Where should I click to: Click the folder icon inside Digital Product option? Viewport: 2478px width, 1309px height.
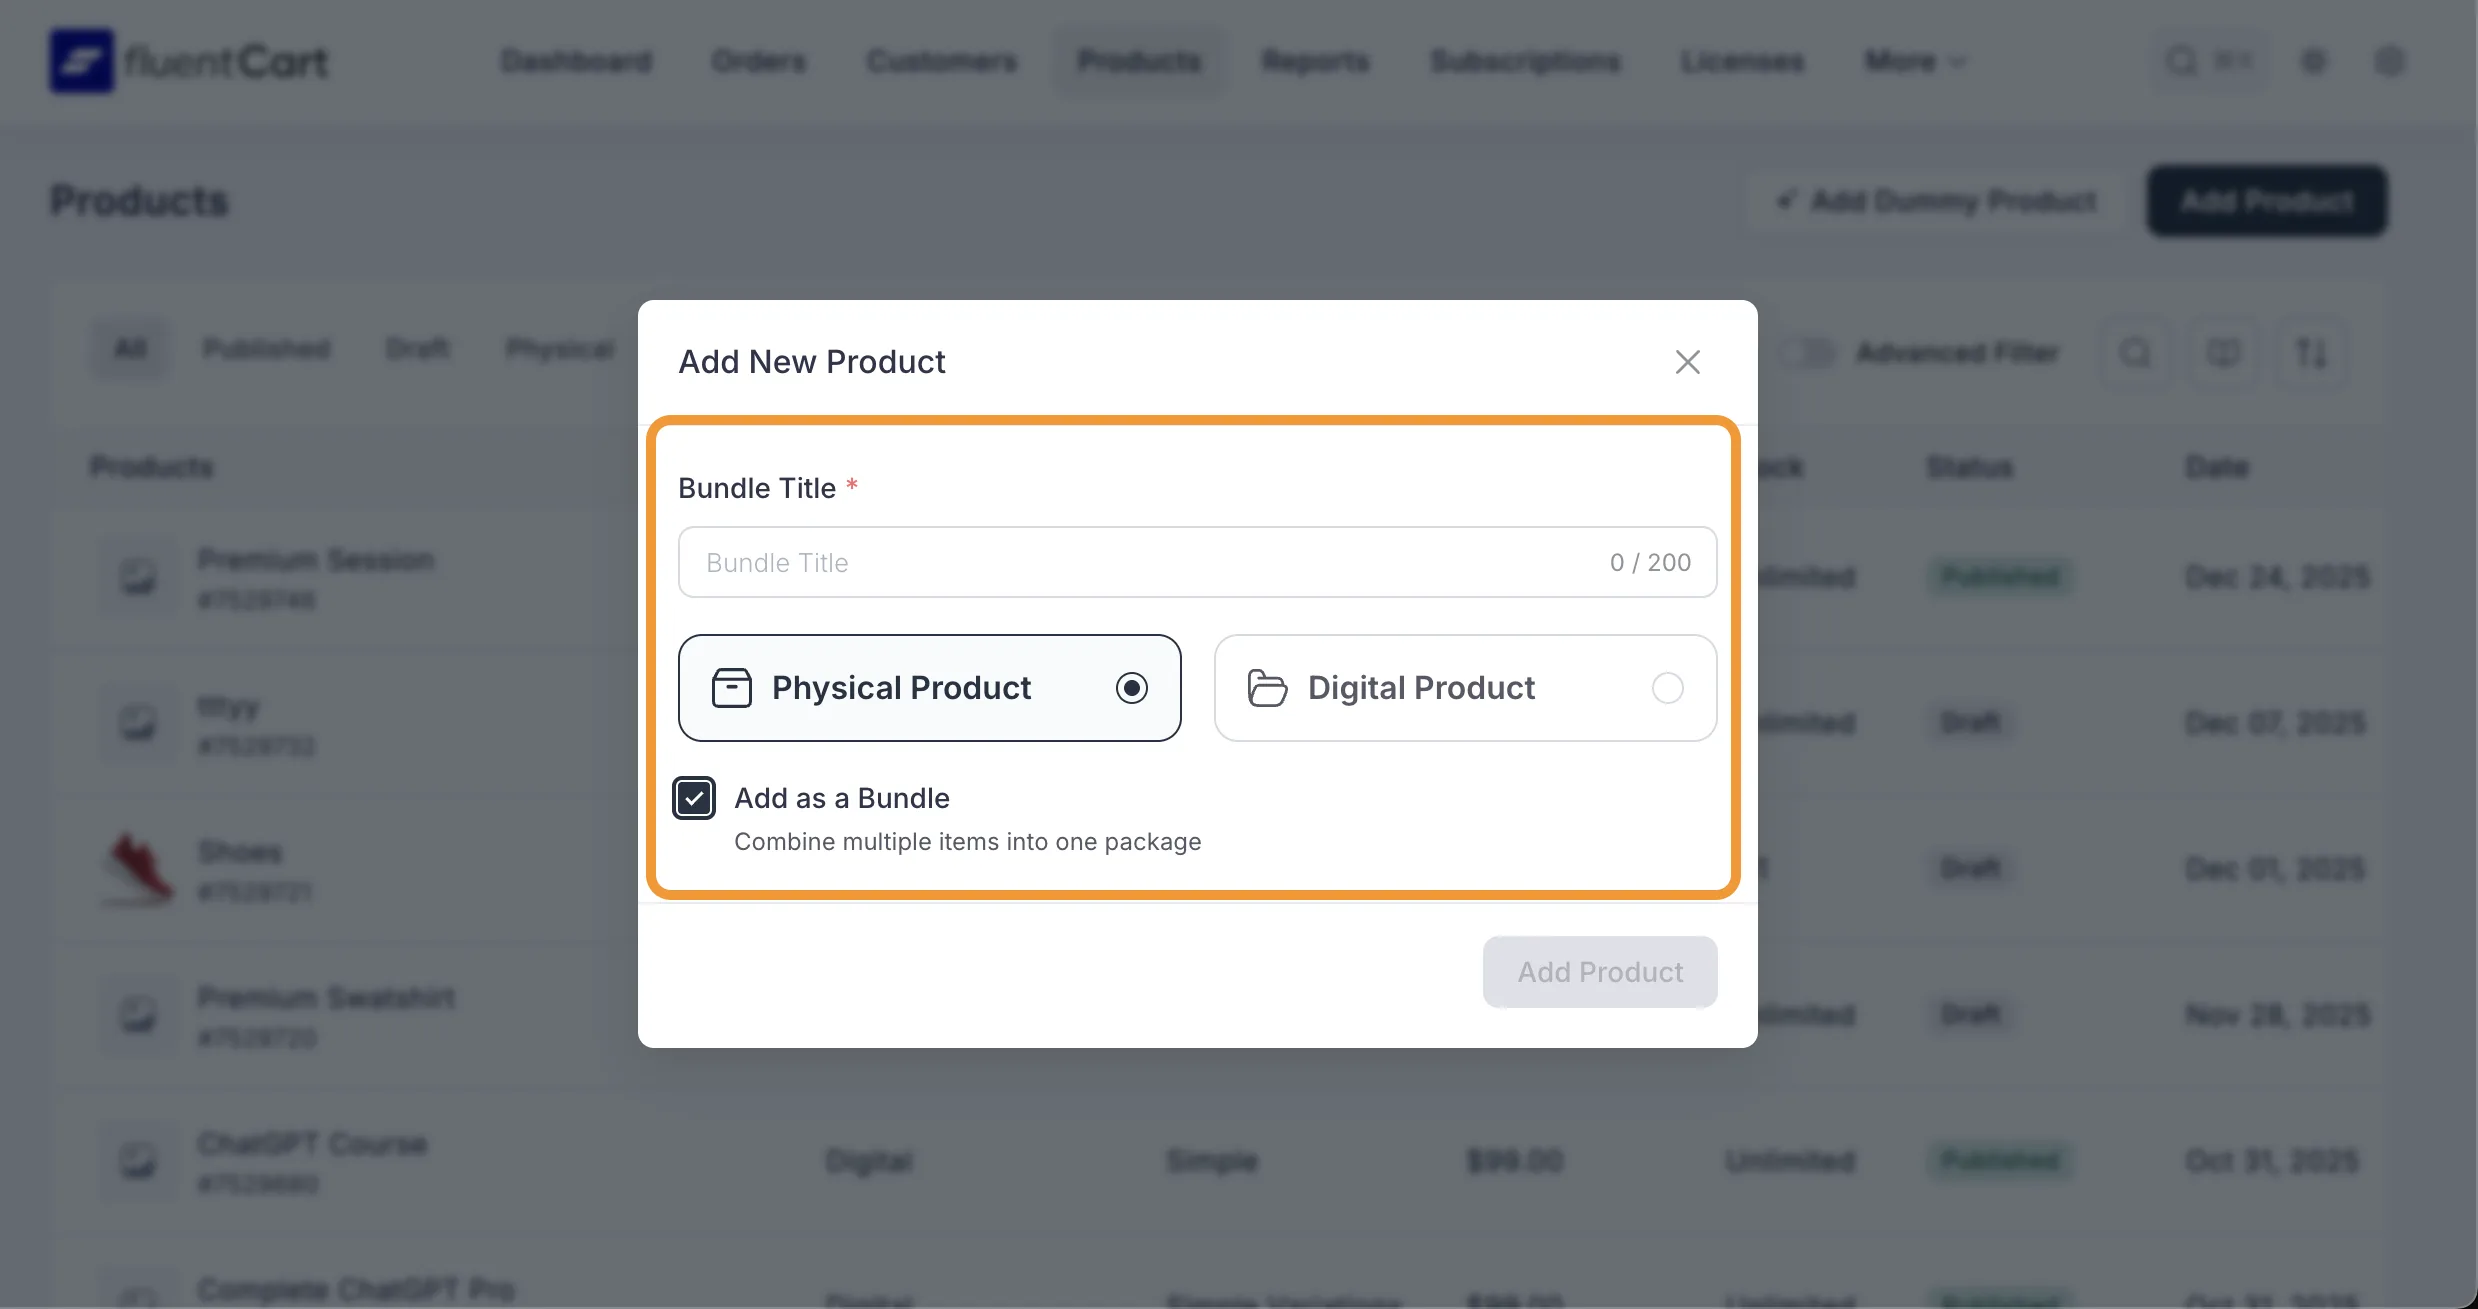tap(1266, 687)
